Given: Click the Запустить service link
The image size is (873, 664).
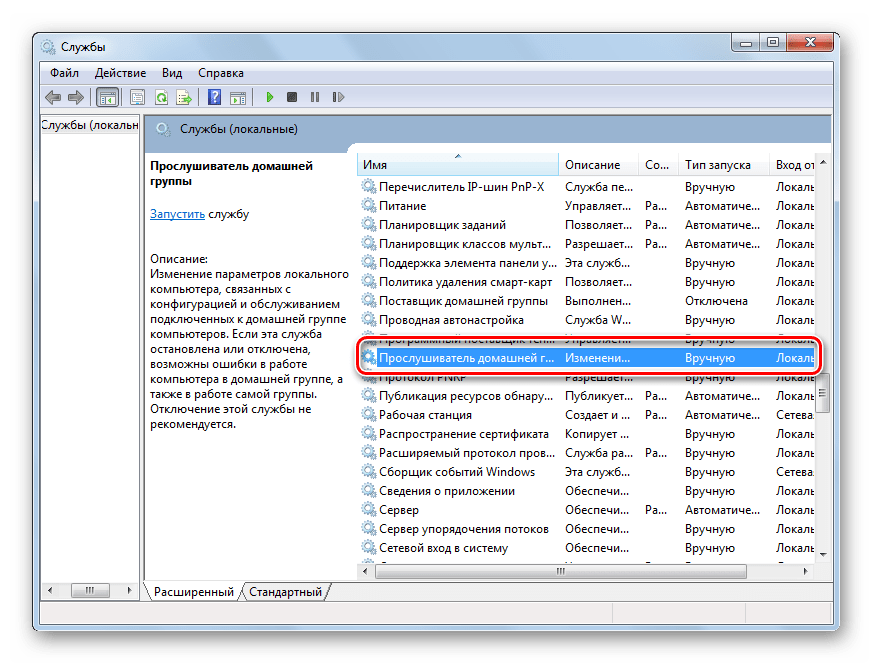Looking at the screenshot, I should tap(177, 214).
